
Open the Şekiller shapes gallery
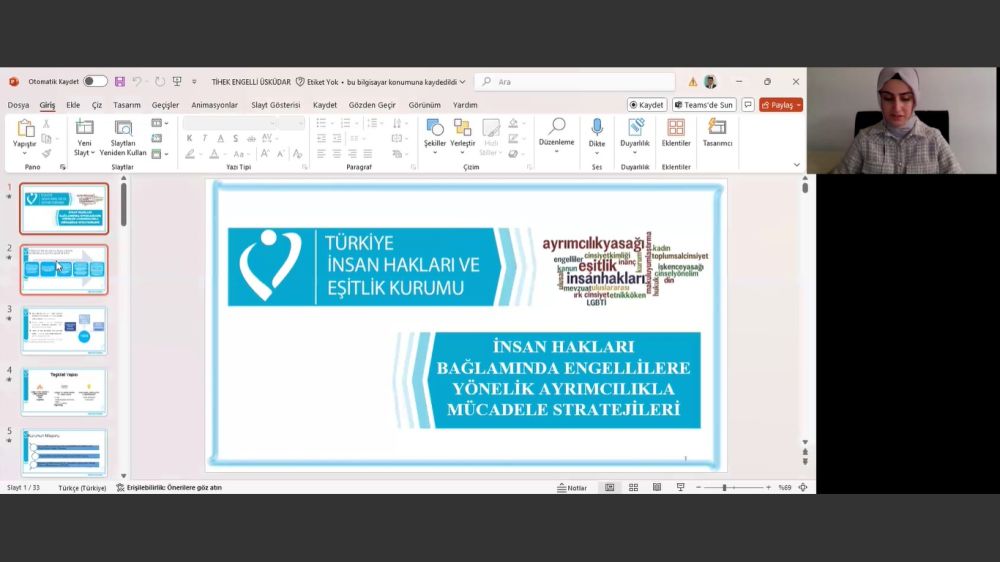click(x=435, y=136)
